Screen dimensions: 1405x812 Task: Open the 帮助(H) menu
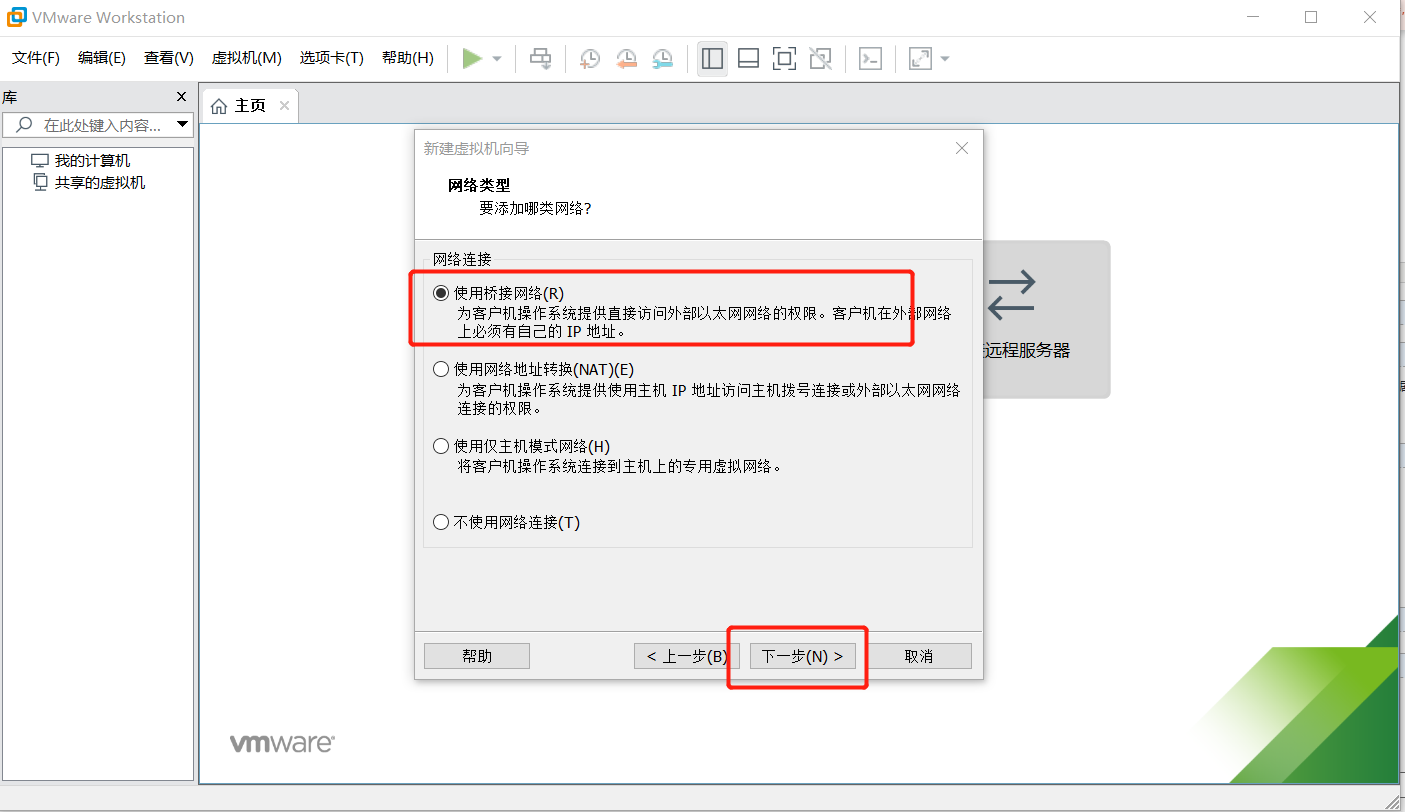pos(408,58)
